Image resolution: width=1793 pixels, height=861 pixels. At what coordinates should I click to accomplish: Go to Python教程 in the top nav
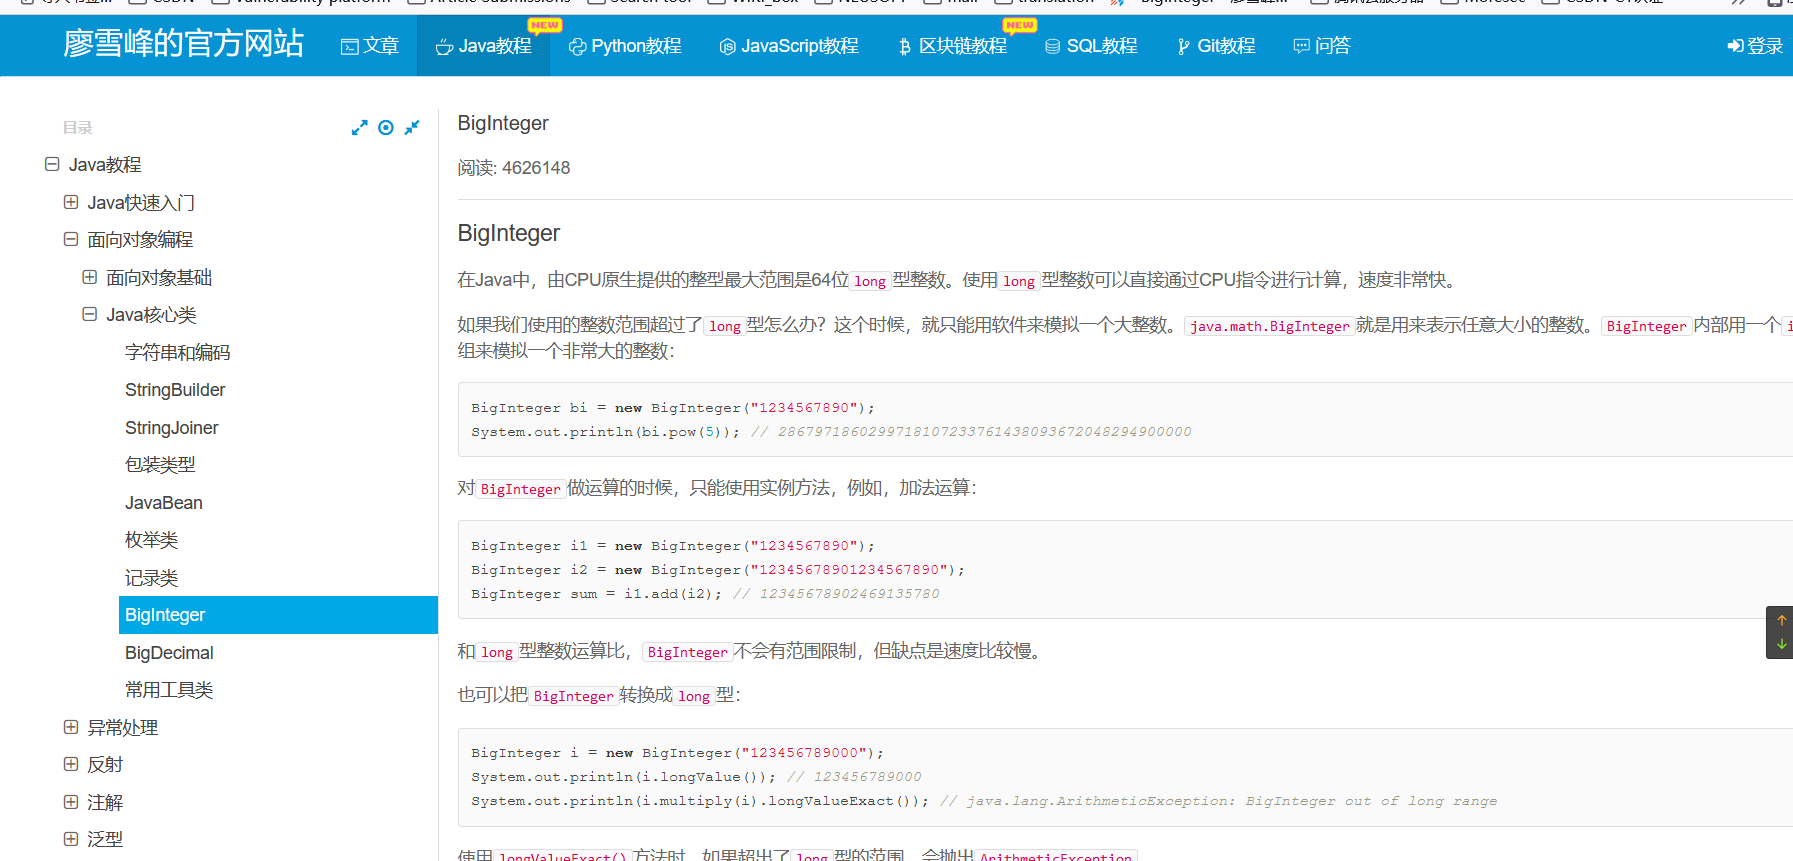click(x=625, y=46)
